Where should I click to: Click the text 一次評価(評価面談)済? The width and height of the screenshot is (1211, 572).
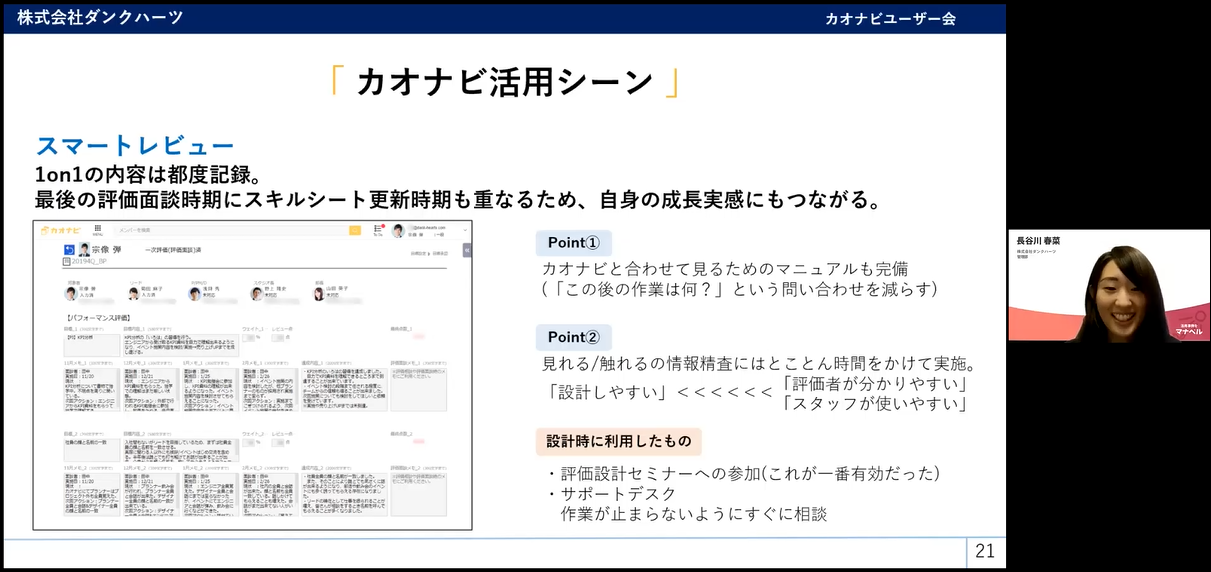pos(173,249)
